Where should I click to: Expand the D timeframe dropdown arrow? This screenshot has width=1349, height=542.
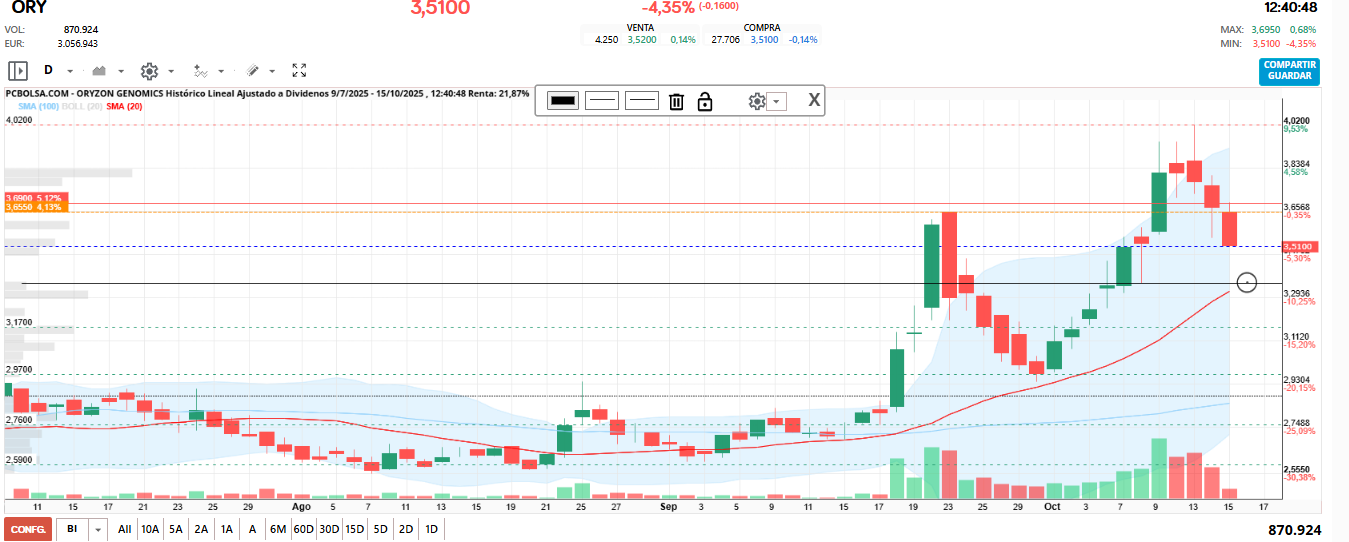coord(70,72)
